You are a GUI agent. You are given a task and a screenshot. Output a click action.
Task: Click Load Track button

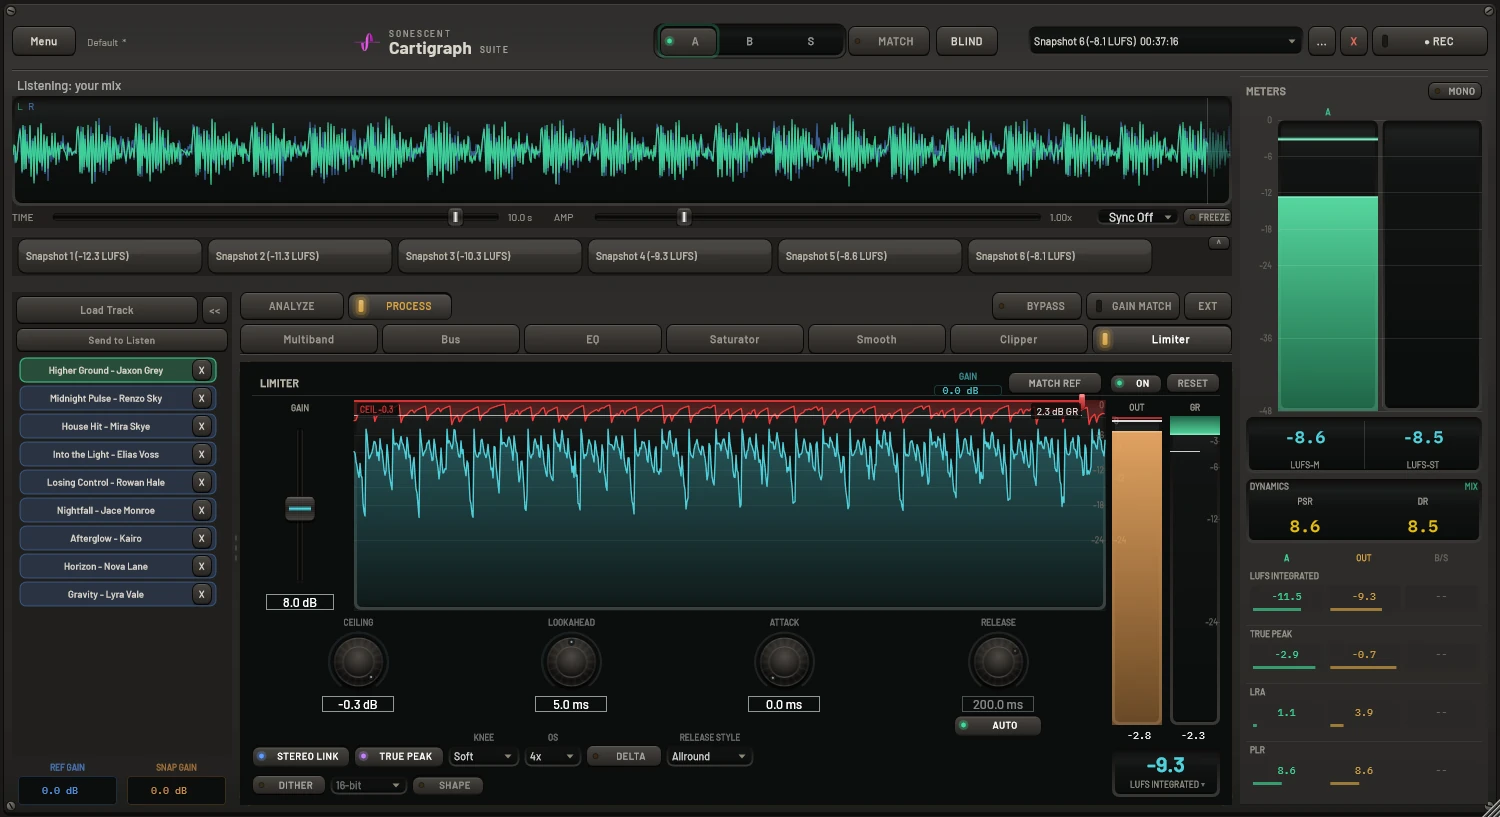[107, 310]
